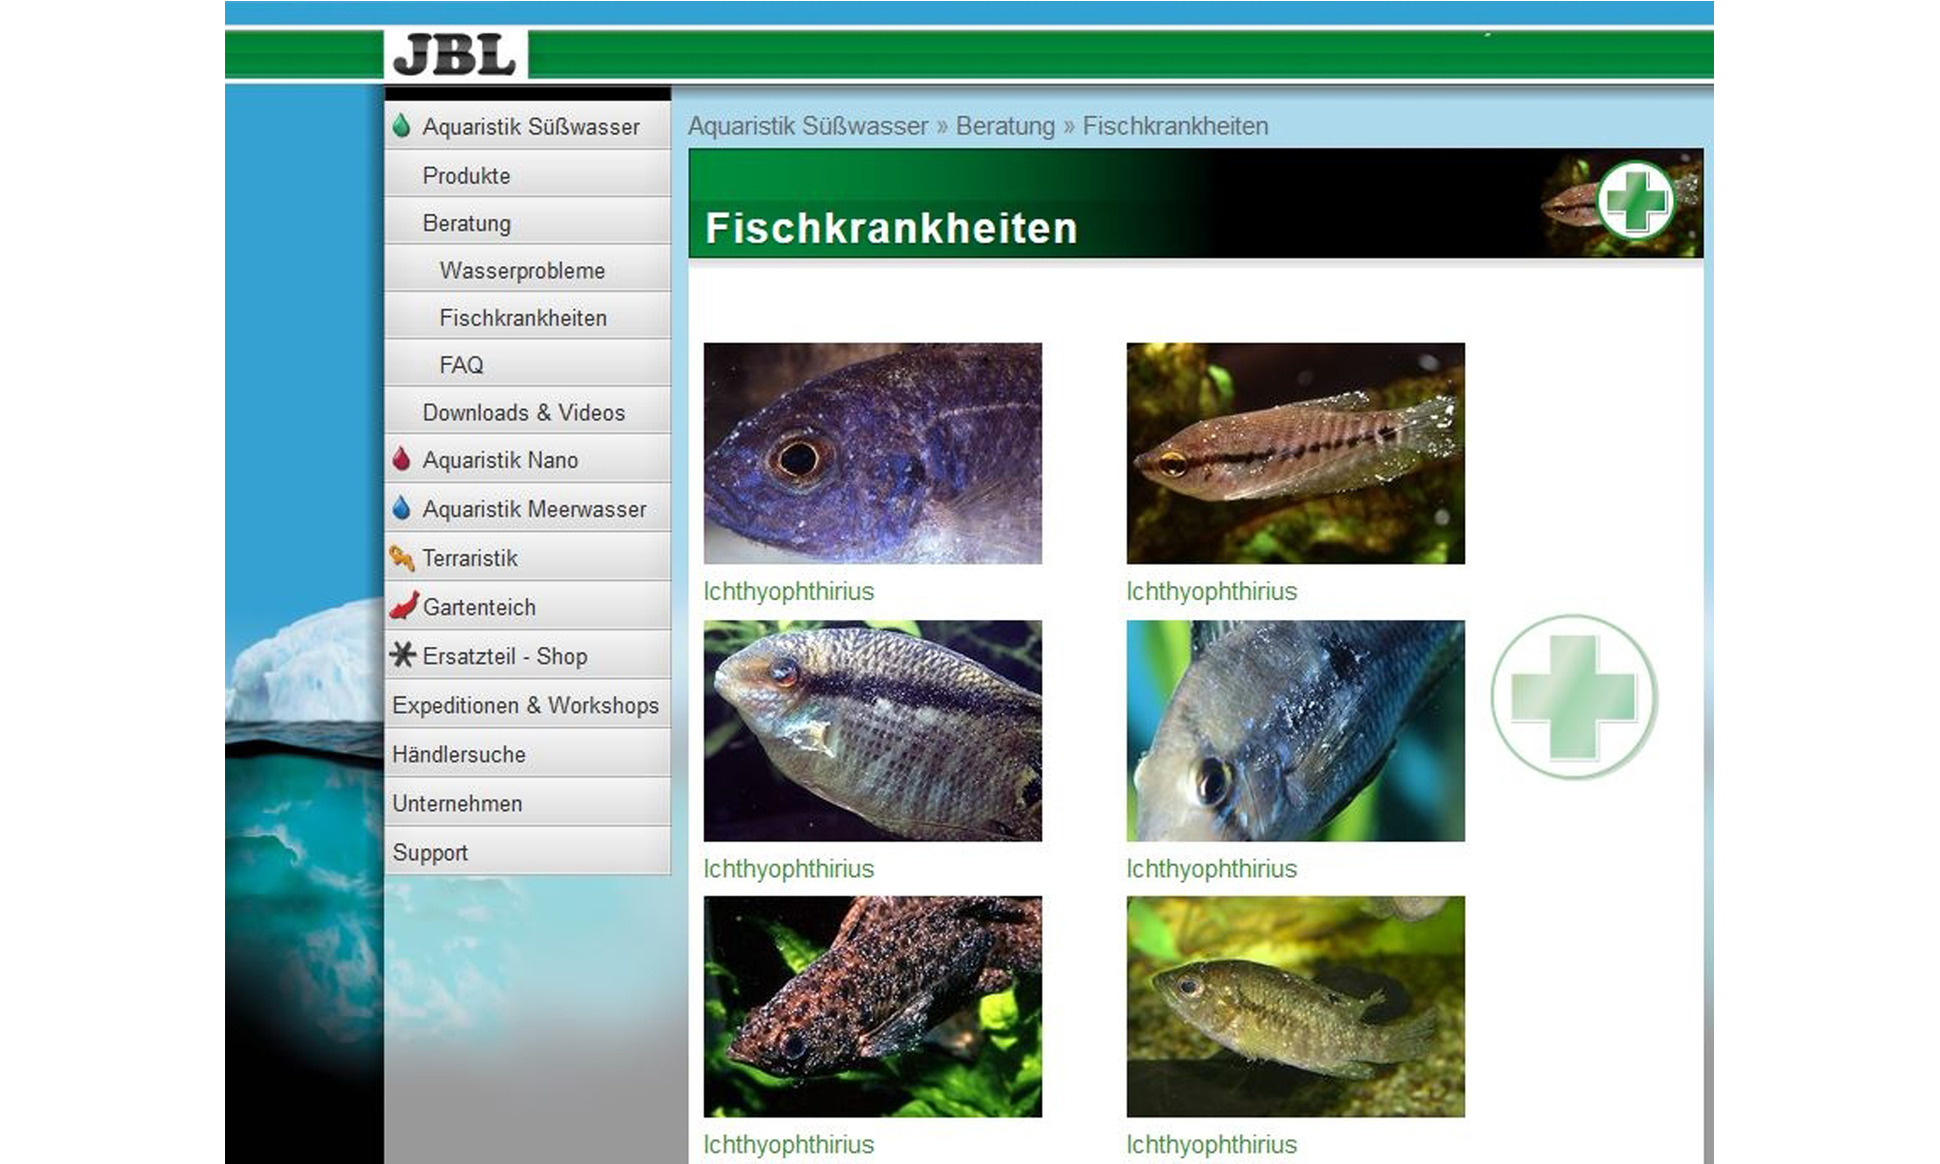Select Expeditionen & Workshops menu item
Screen dimensions: 1940x1164
pos(525,706)
